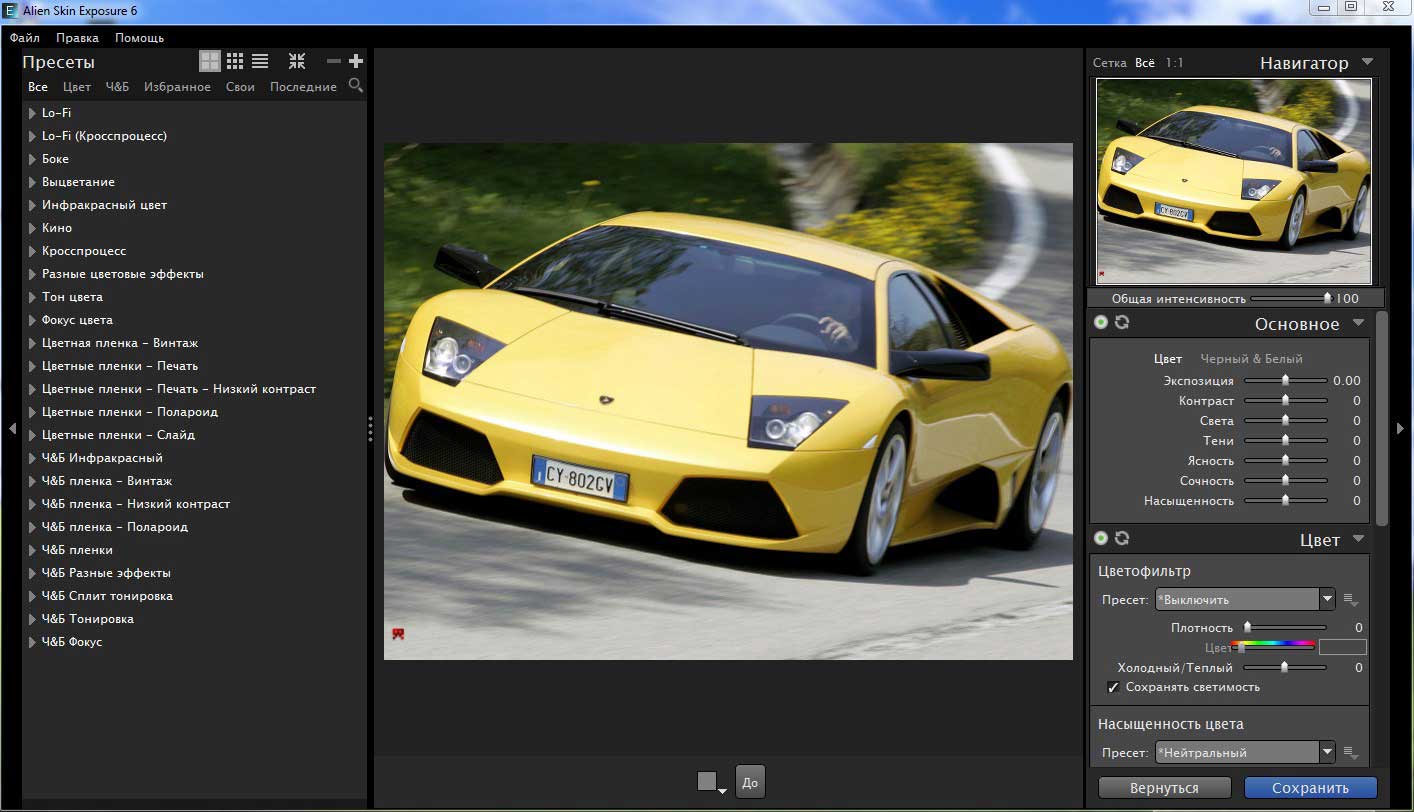Click the Вернуться button
The image size is (1414, 812).
click(x=1164, y=788)
